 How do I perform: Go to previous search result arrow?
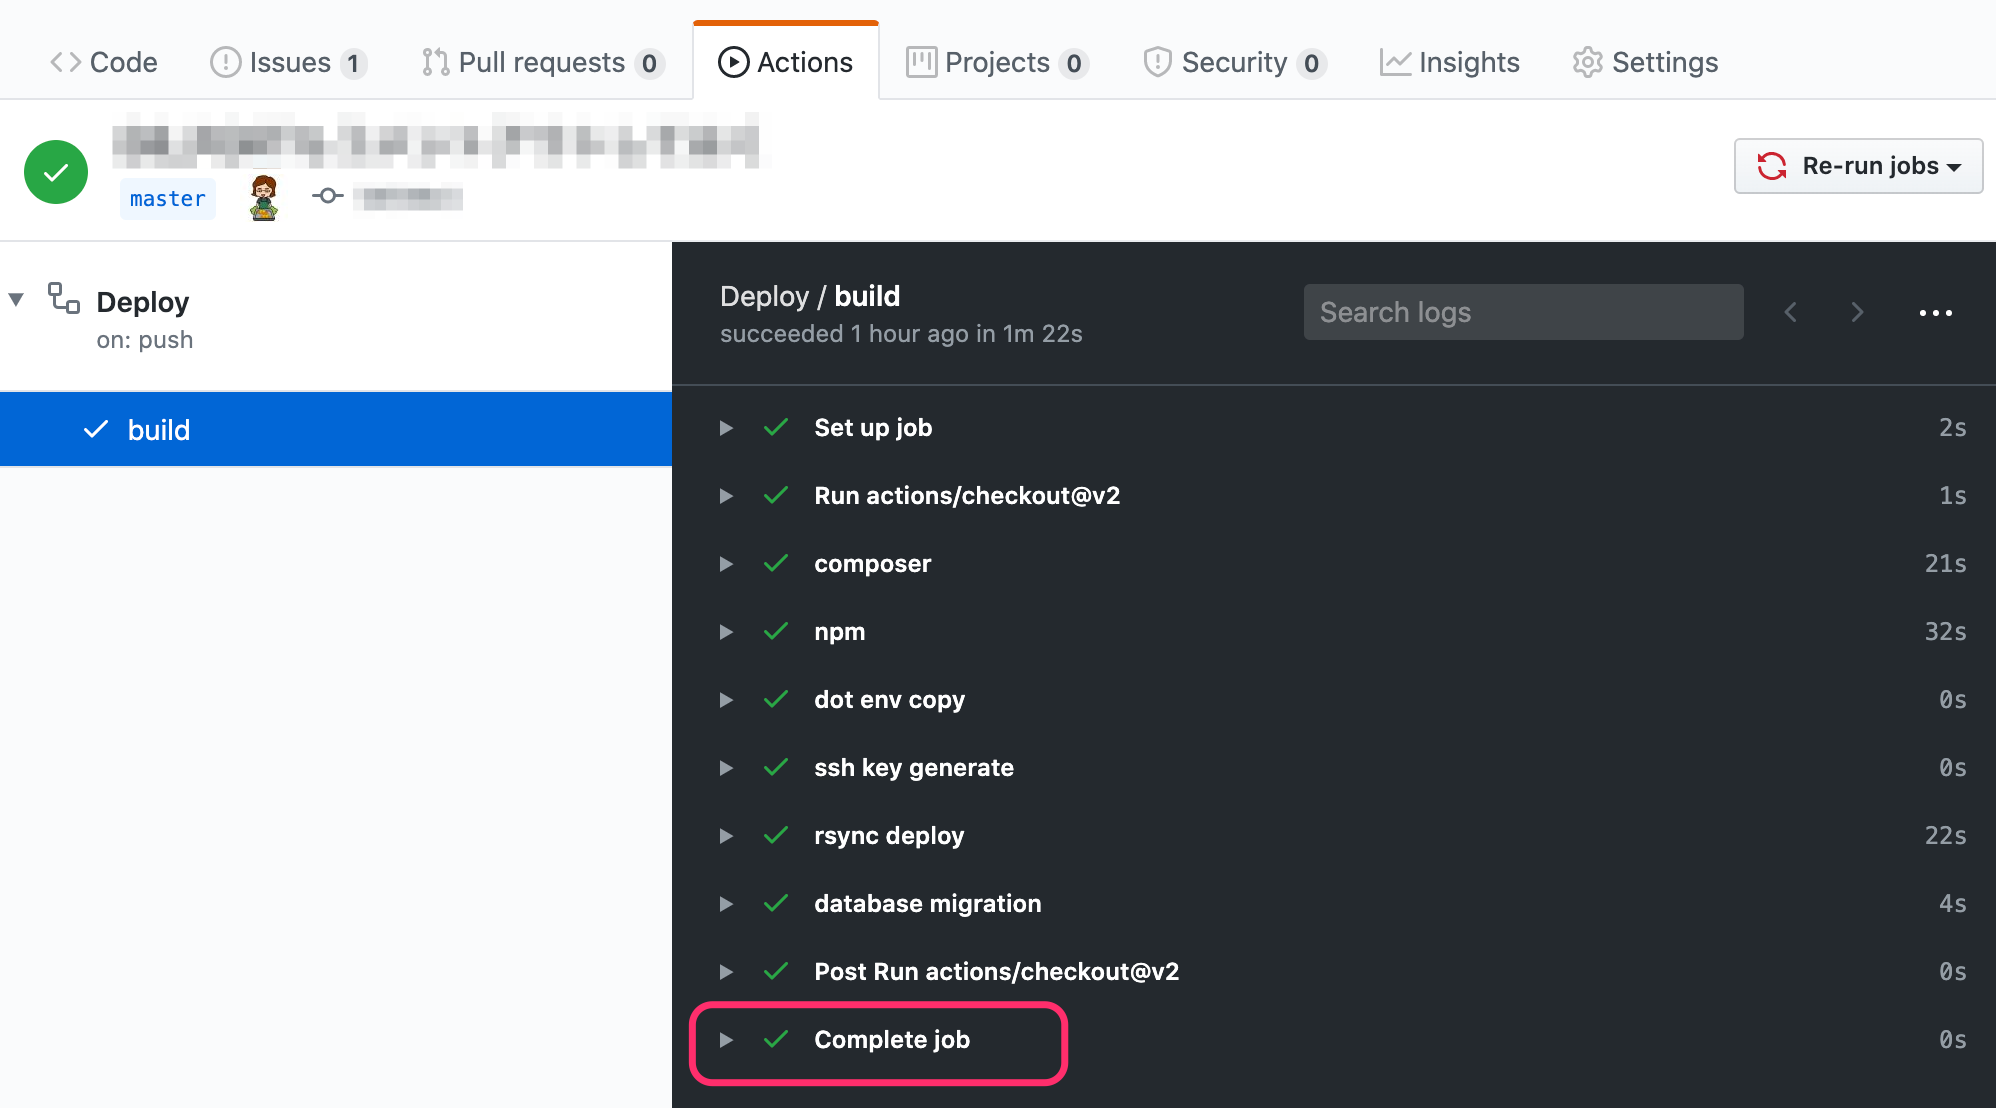coord(1790,312)
